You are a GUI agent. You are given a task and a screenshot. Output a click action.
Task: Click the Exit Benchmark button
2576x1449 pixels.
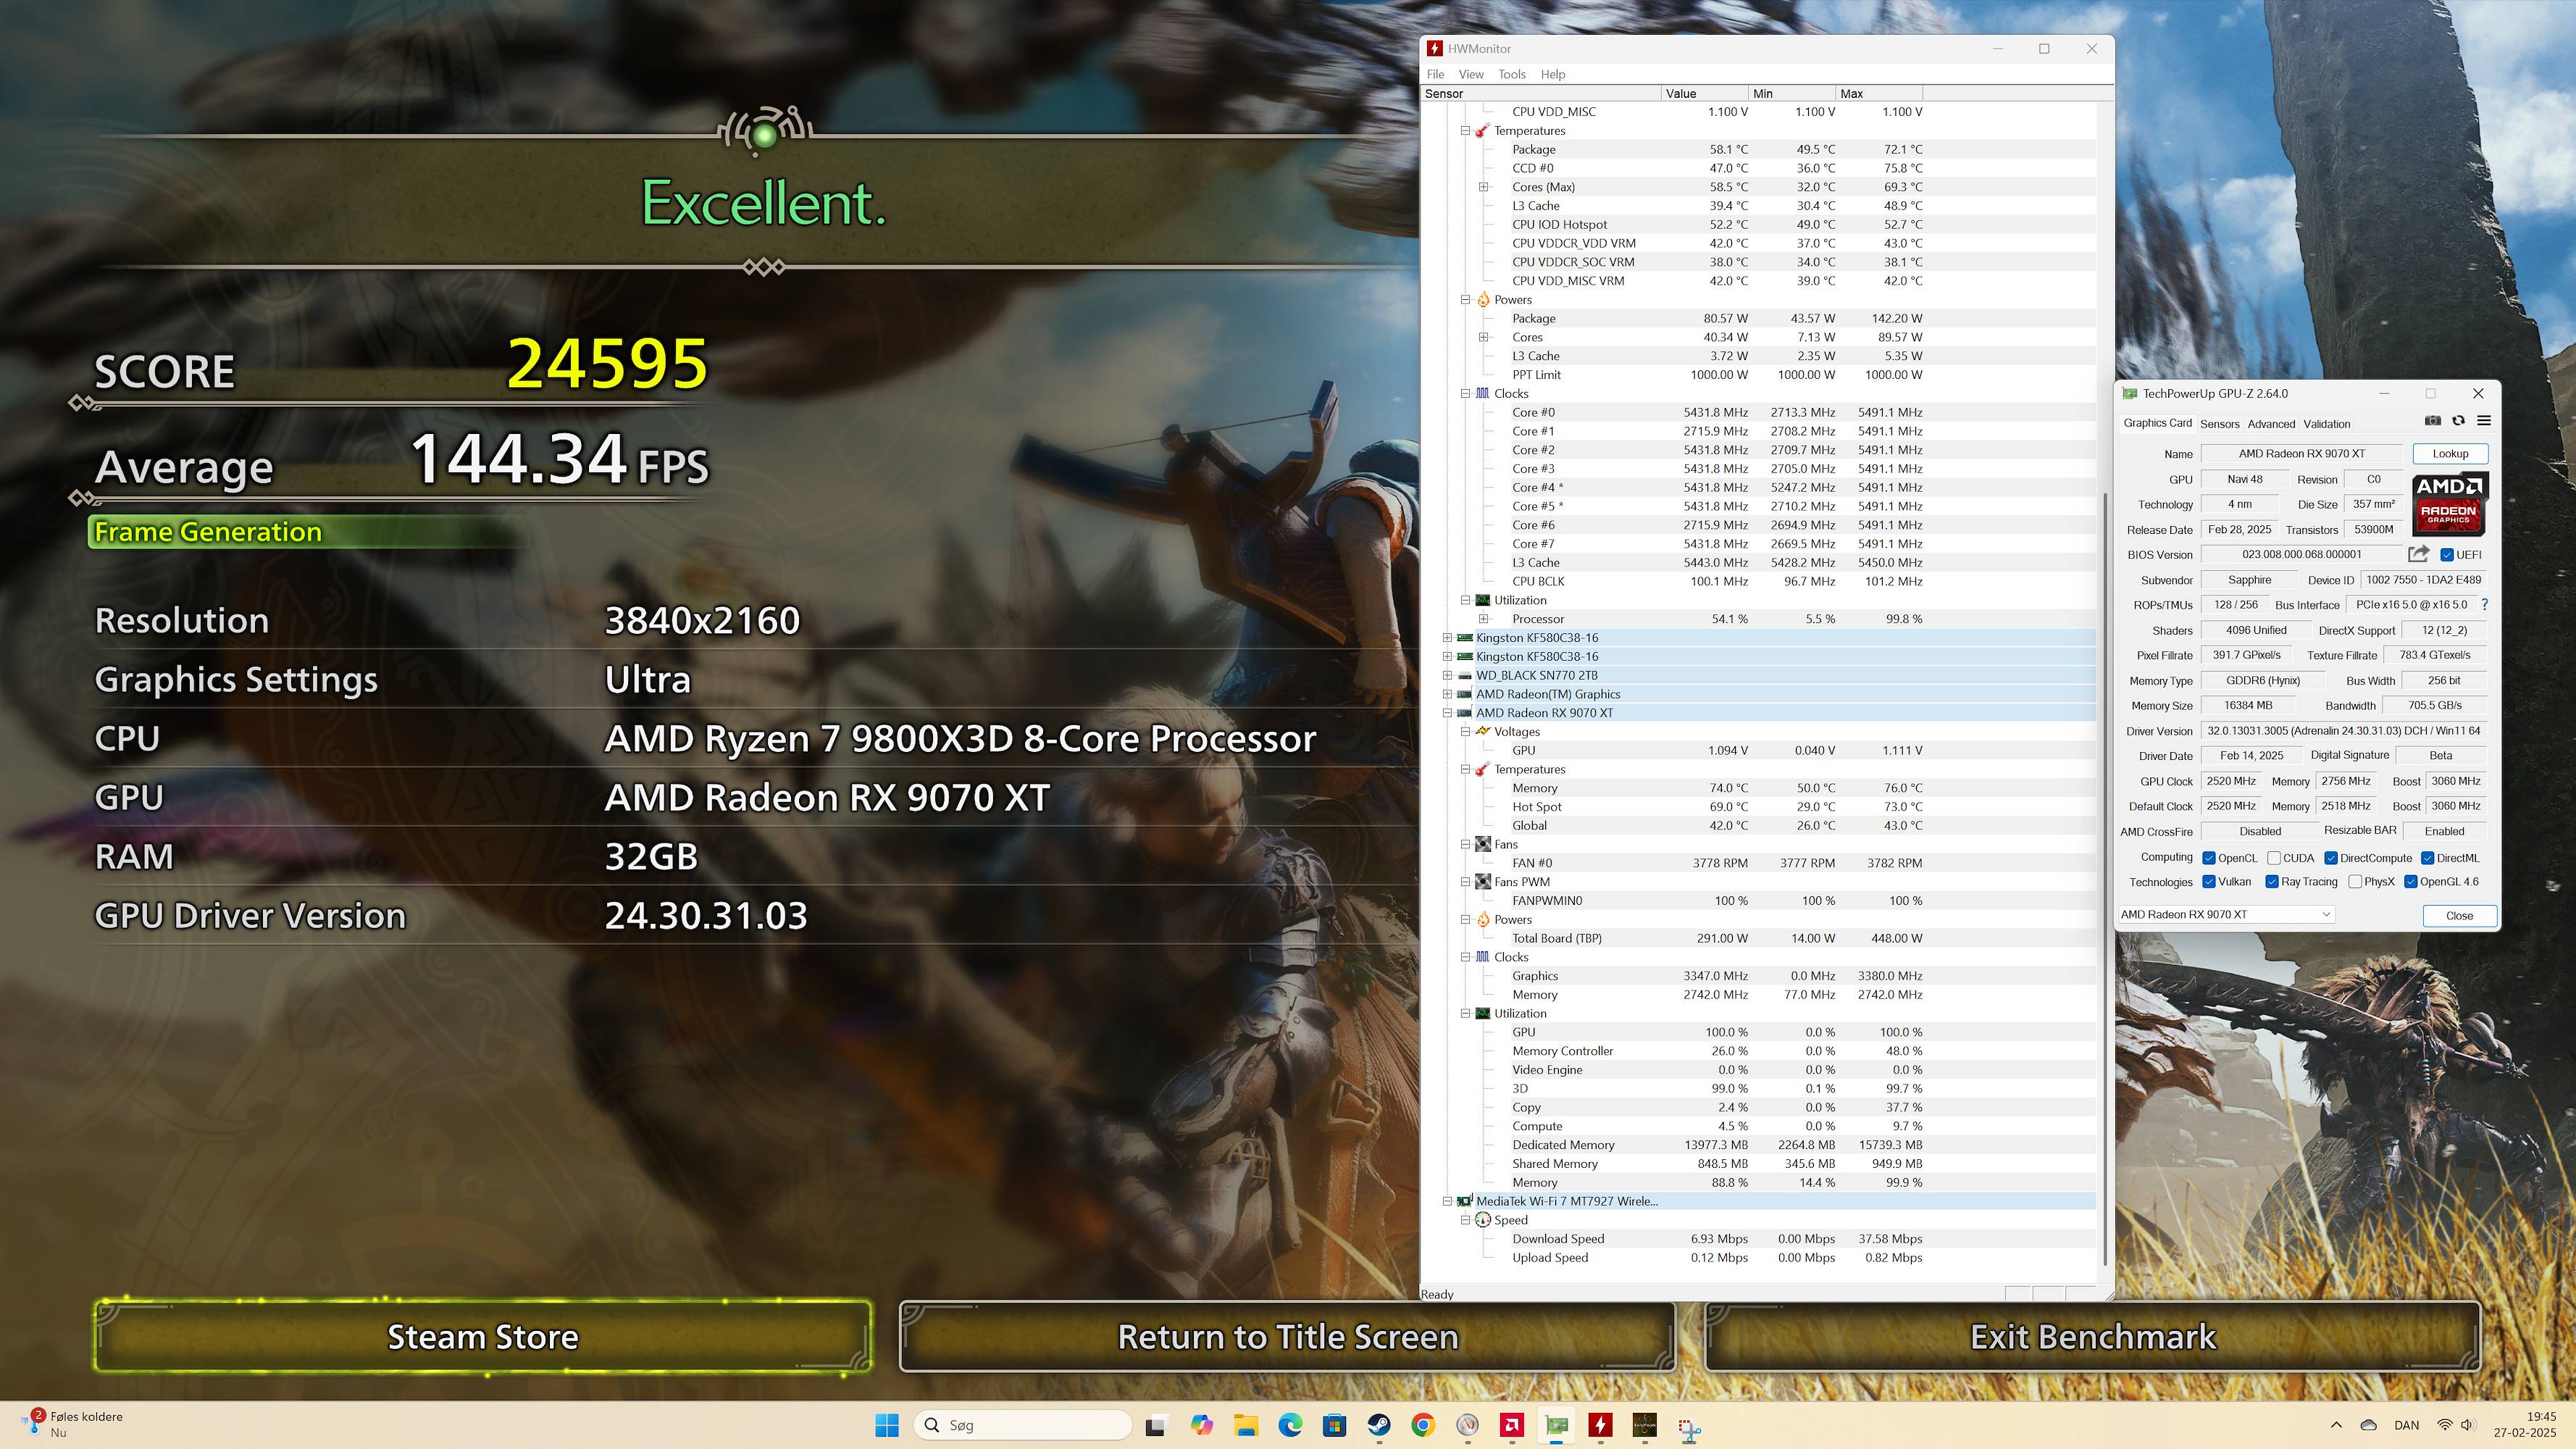2093,1337
